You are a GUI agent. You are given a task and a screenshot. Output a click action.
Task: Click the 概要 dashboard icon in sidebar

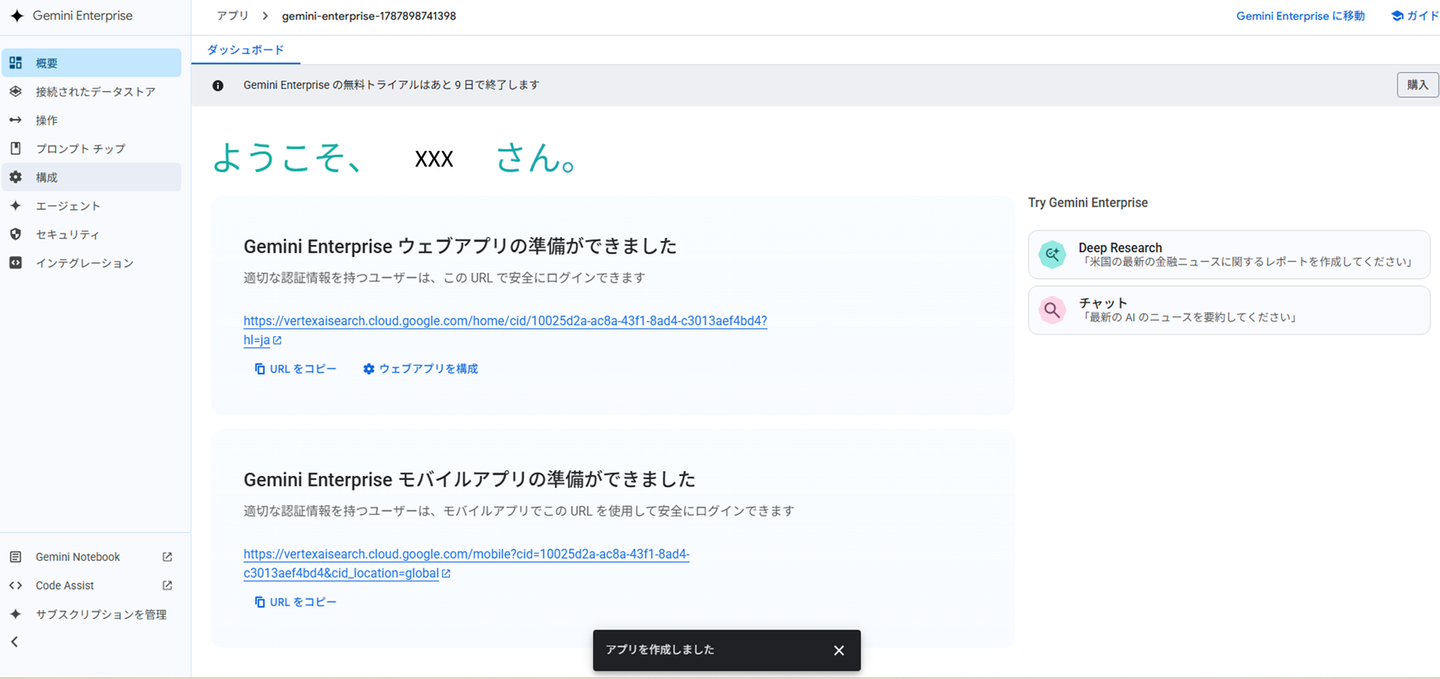tap(15, 63)
